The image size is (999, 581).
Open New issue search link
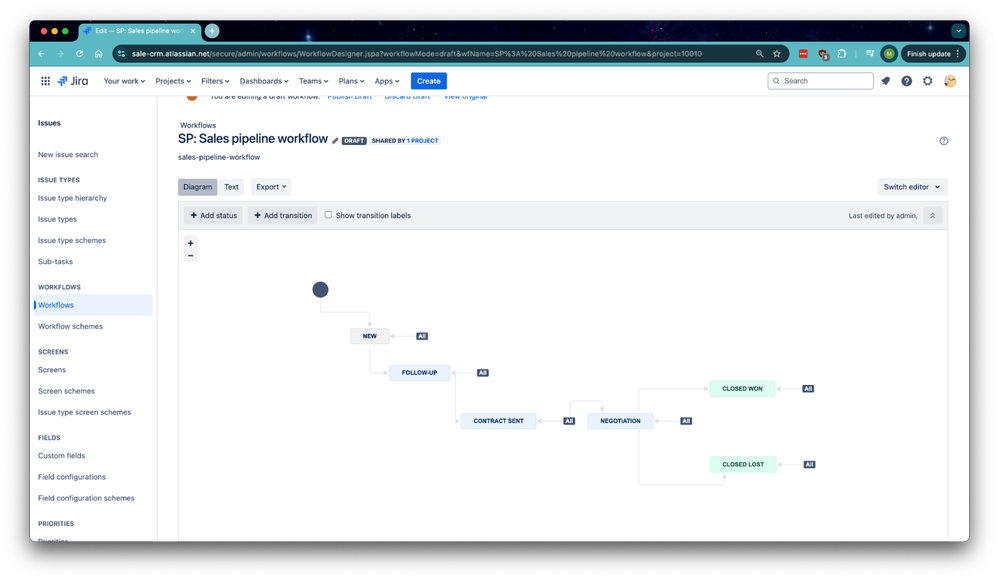pos(68,154)
